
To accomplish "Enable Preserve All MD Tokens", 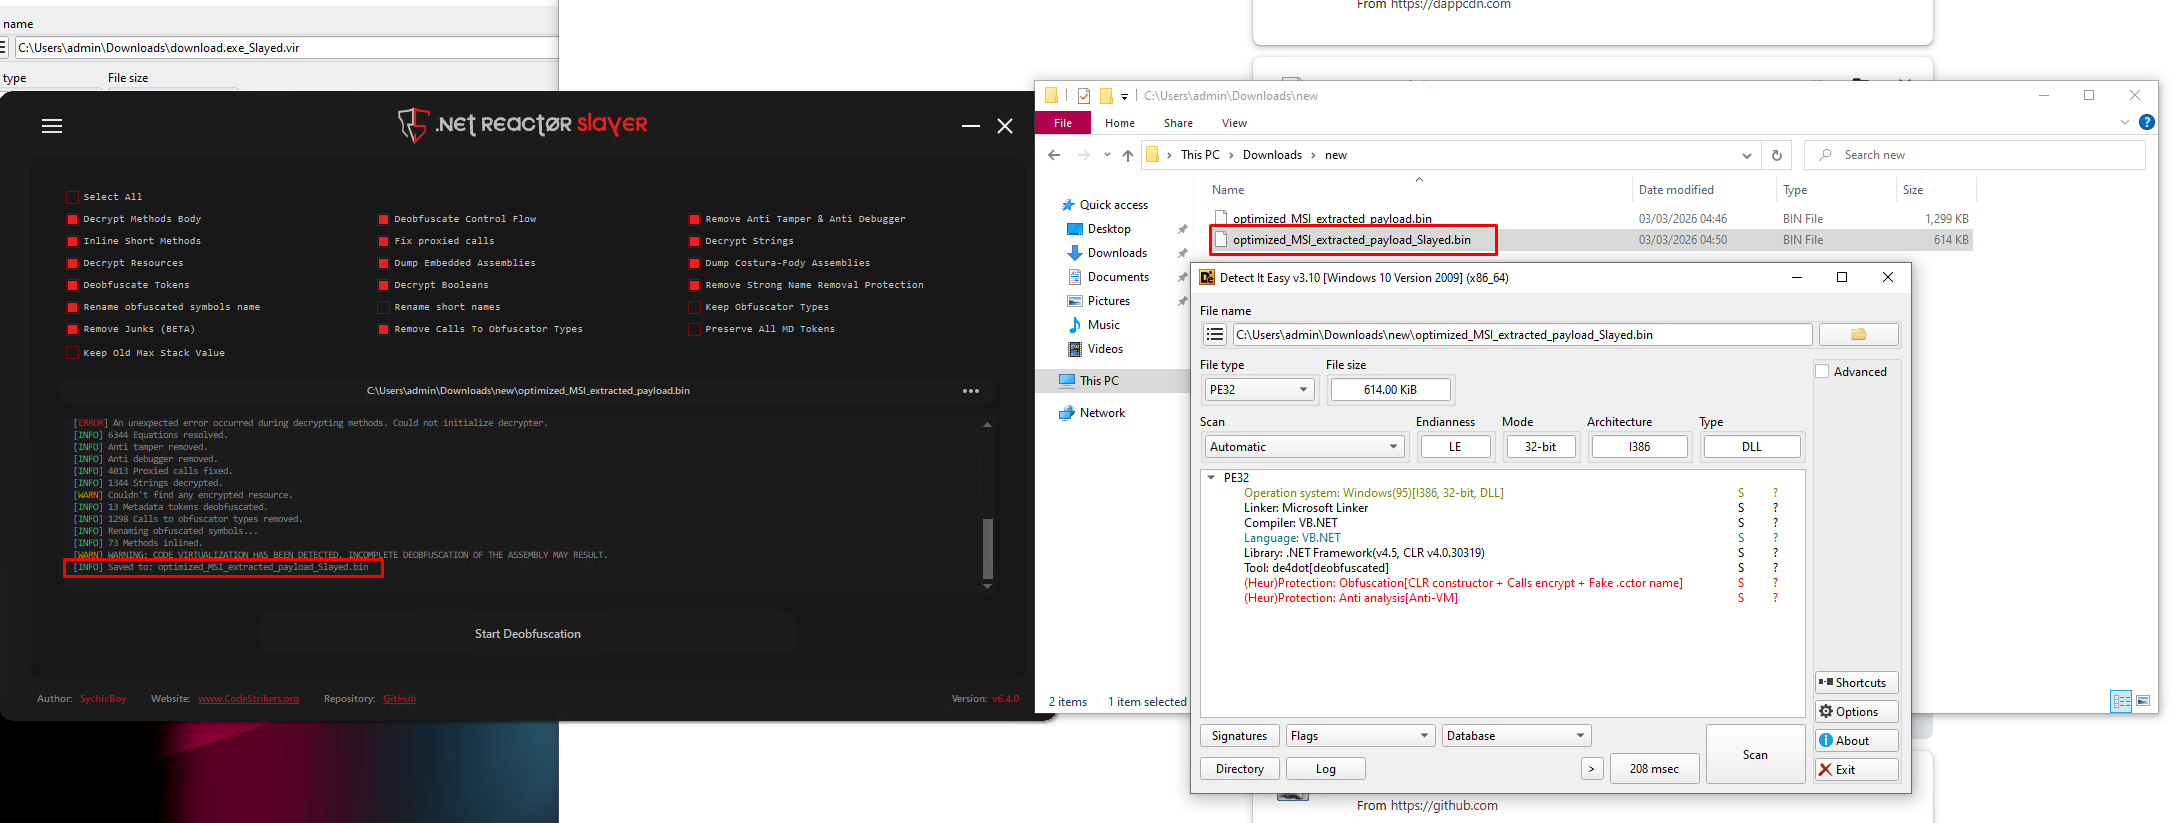I will 694,329.
